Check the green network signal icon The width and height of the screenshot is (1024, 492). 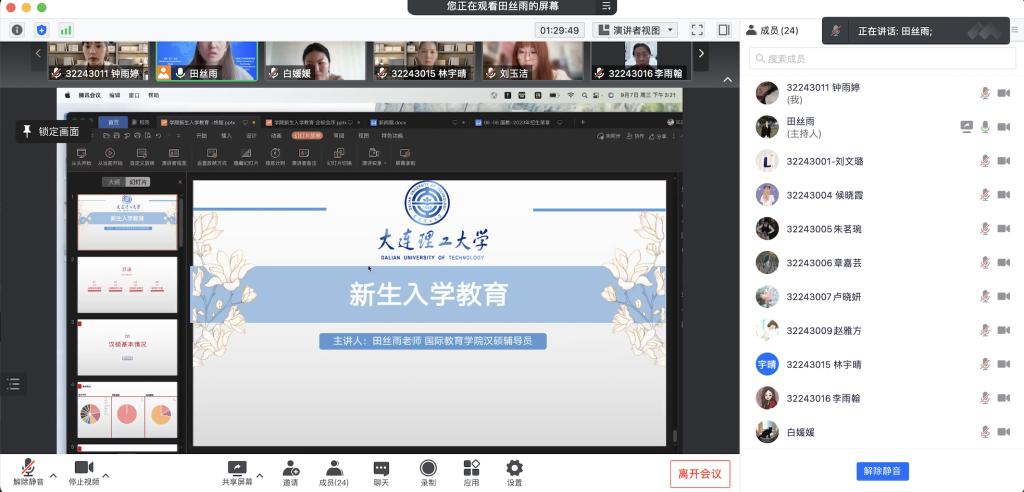[66, 30]
